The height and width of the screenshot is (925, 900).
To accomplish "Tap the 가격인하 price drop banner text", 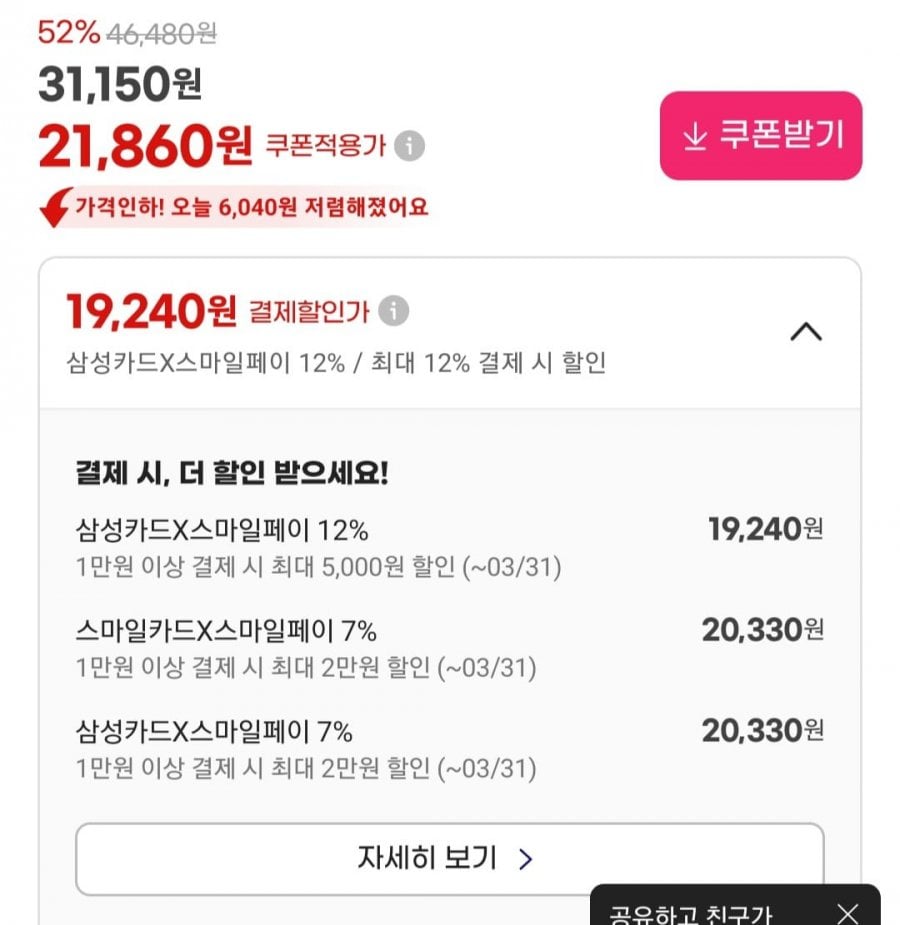I will tap(251, 208).
